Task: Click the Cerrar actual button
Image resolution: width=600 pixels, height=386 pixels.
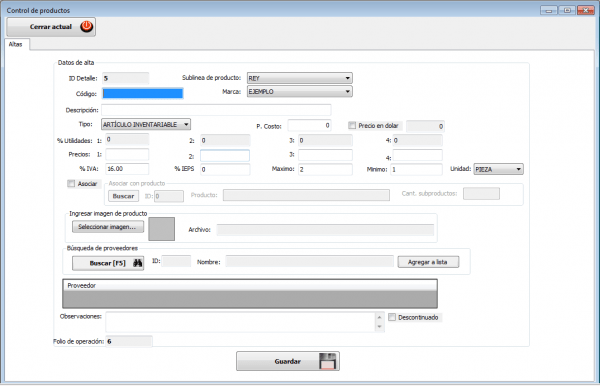Action: [x=51, y=27]
